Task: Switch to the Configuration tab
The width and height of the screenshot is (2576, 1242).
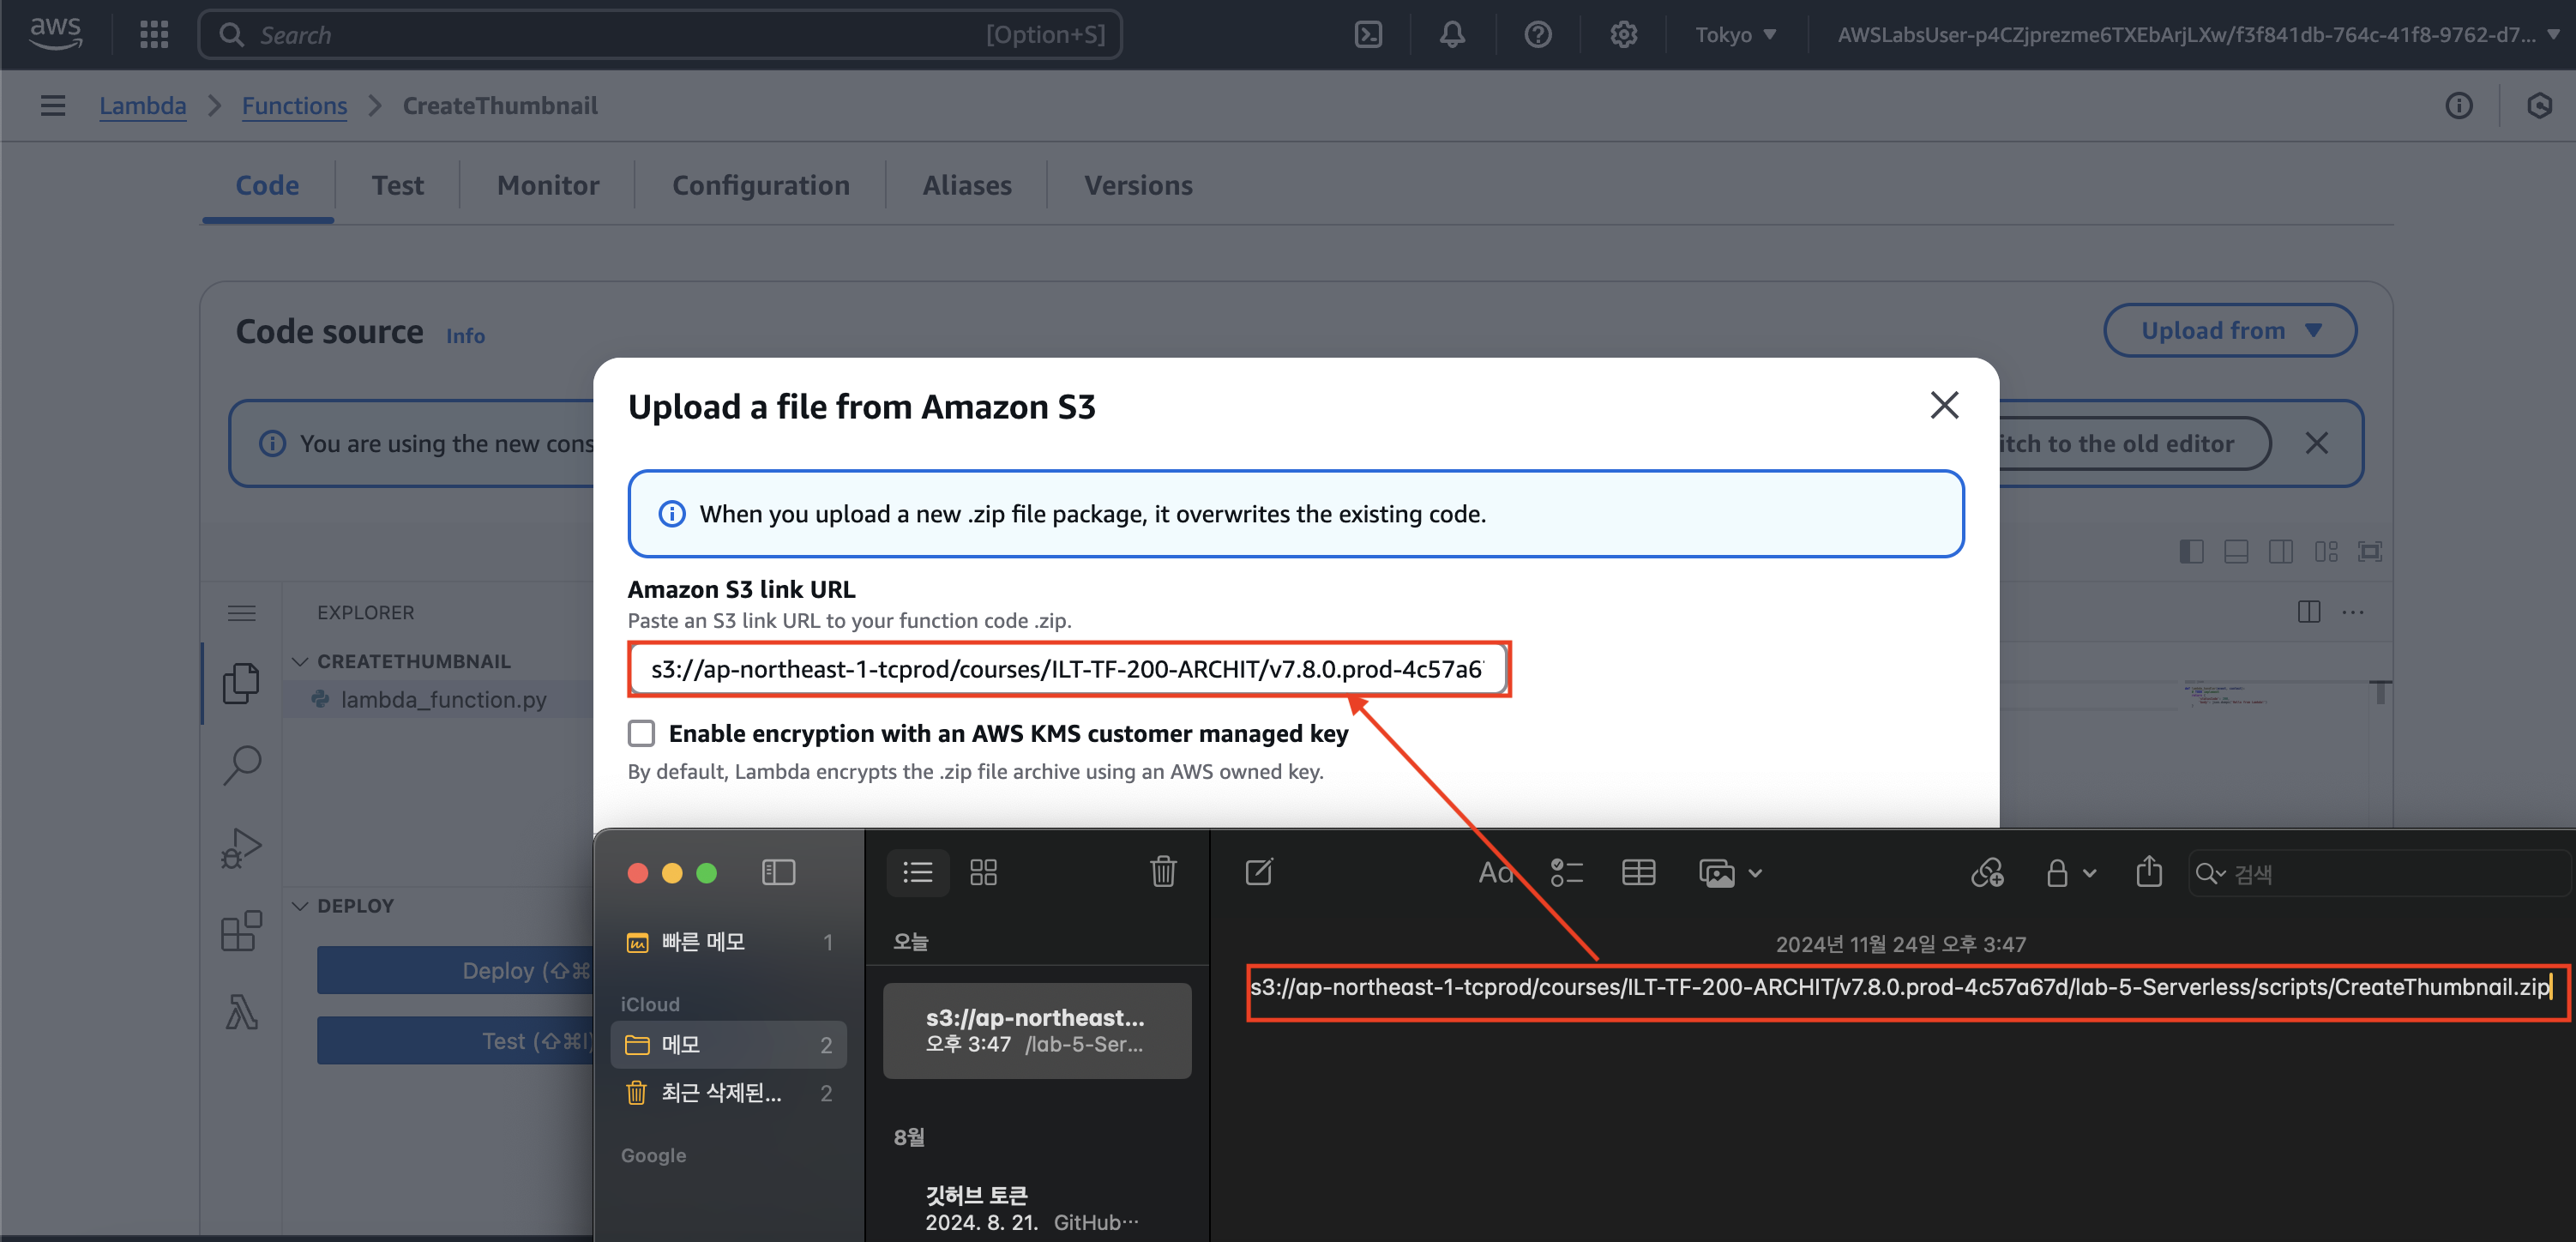Action: [760, 186]
